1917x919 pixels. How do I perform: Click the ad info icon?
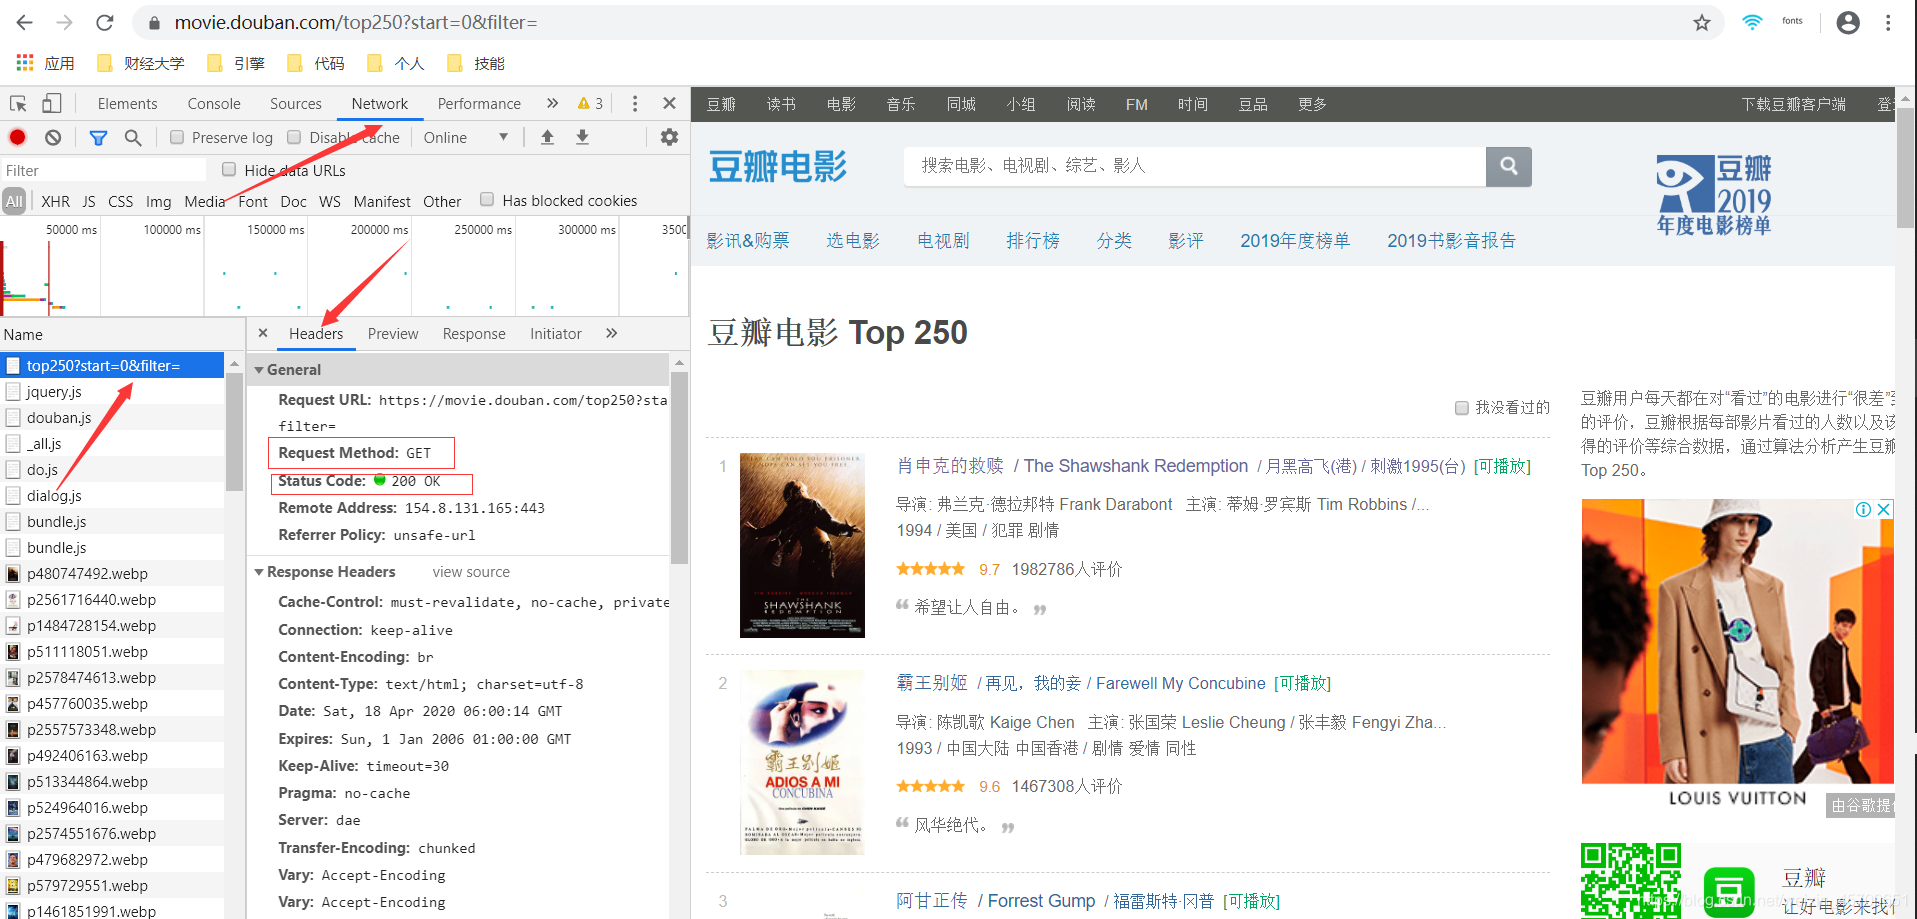[x=1864, y=509]
